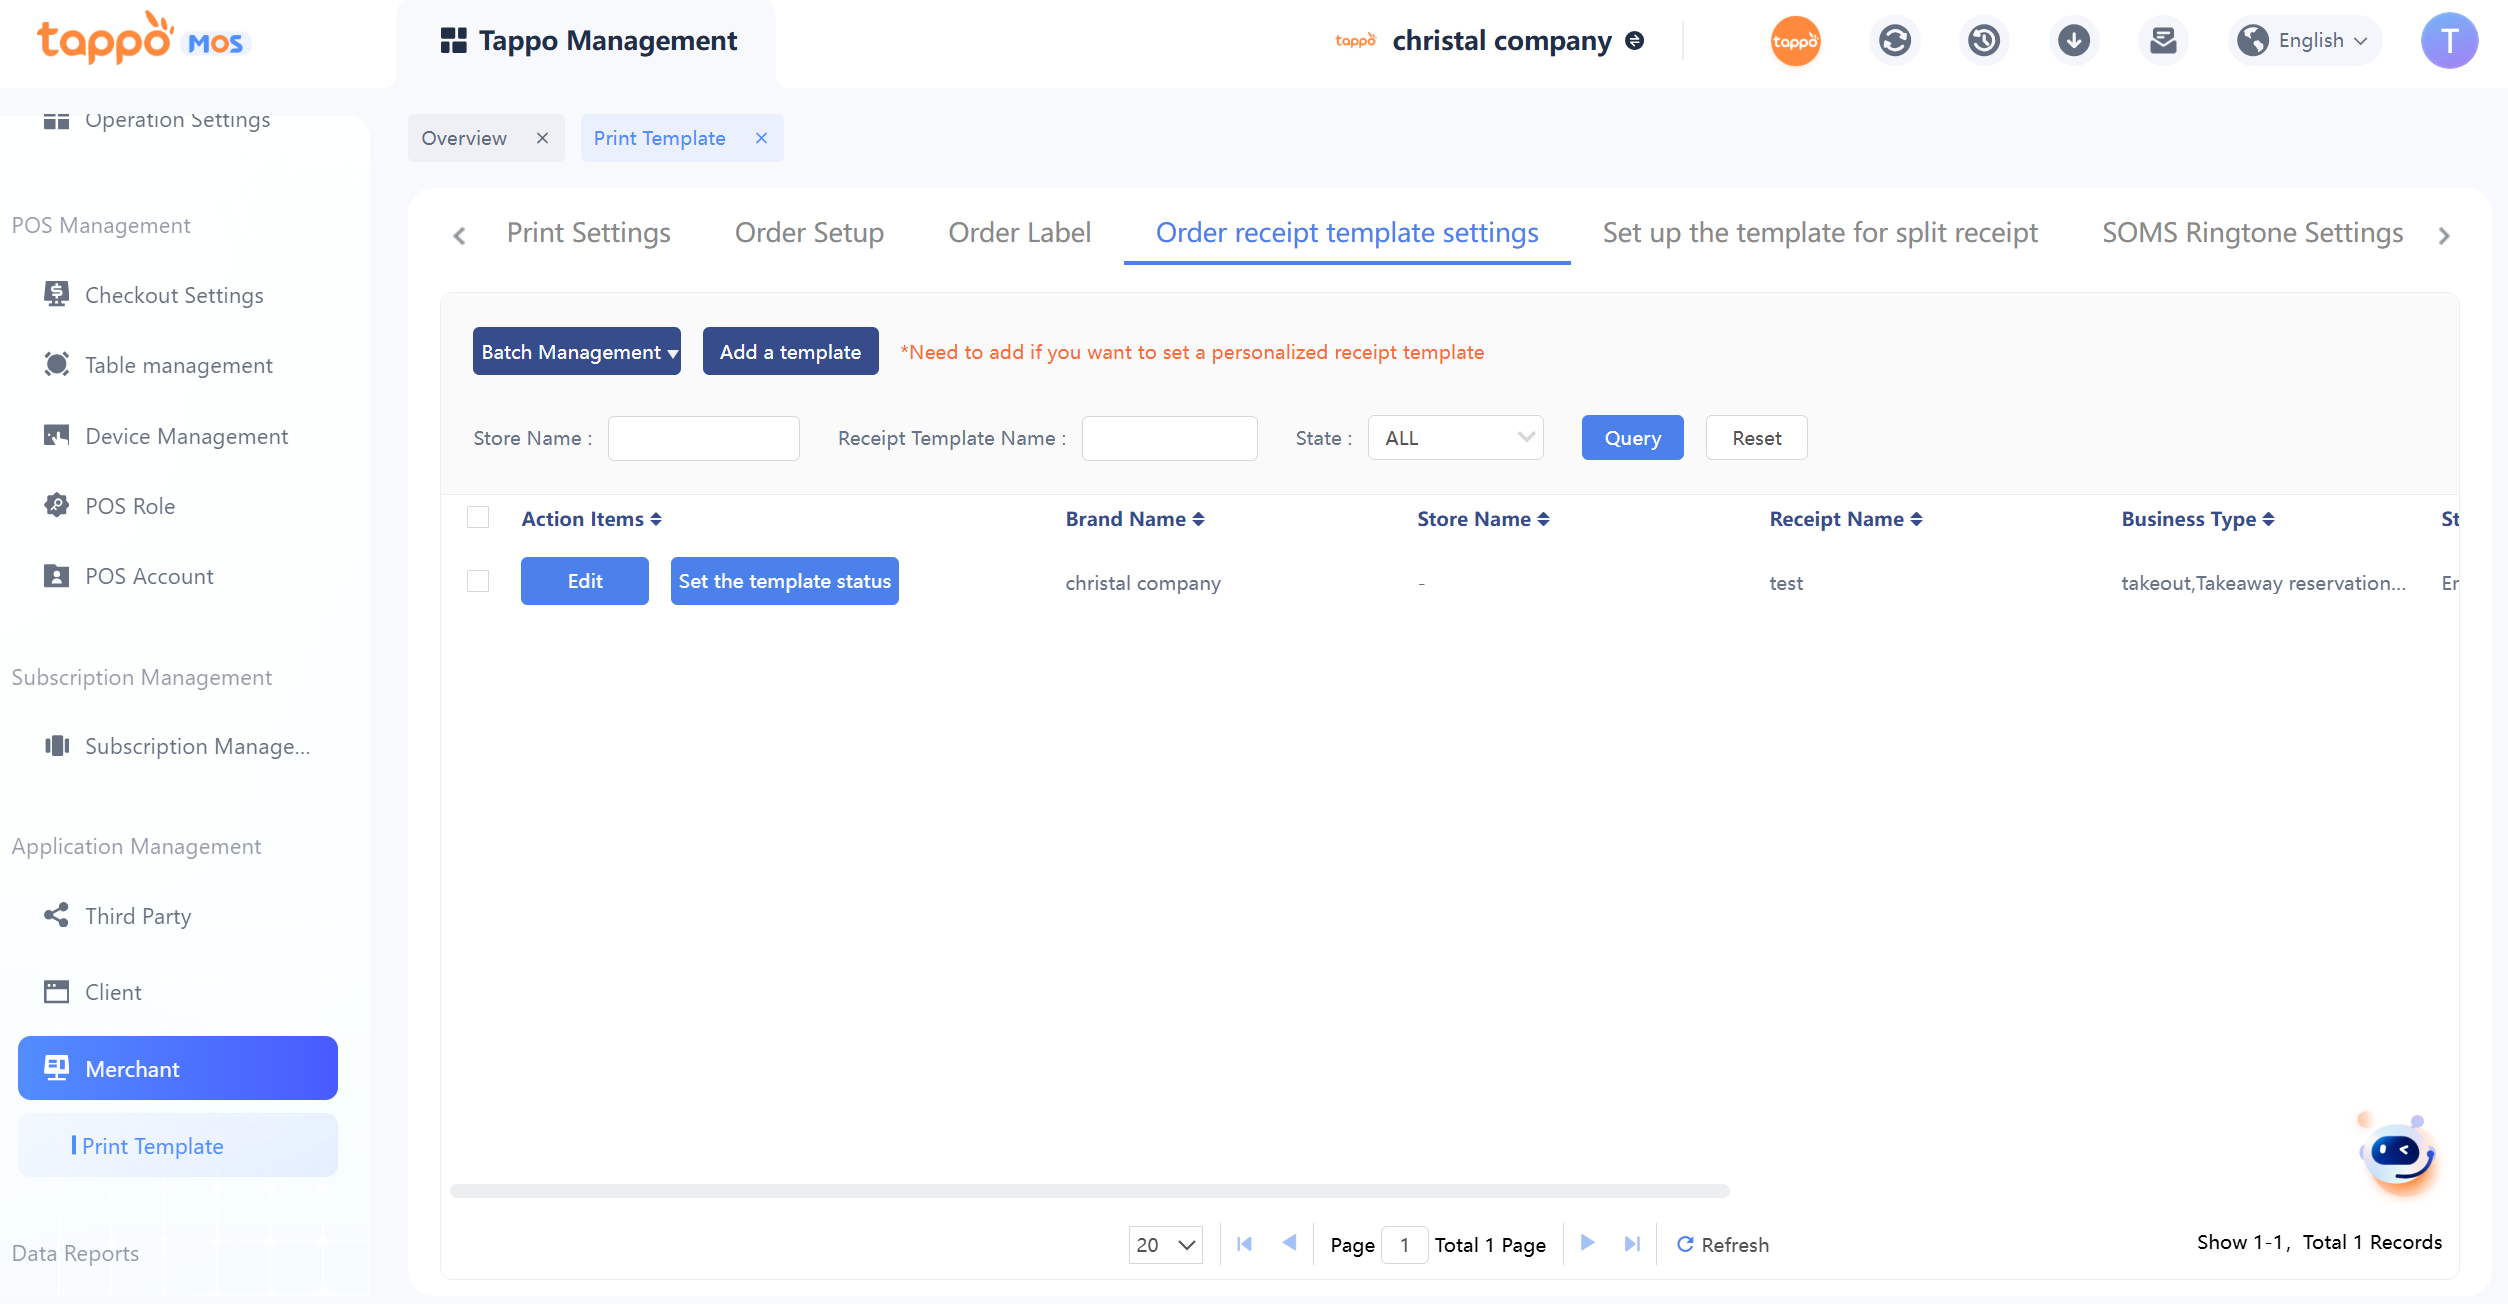The image size is (2508, 1304).
Task: Click the horizontal table scrollbar
Action: (x=1089, y=1191)
